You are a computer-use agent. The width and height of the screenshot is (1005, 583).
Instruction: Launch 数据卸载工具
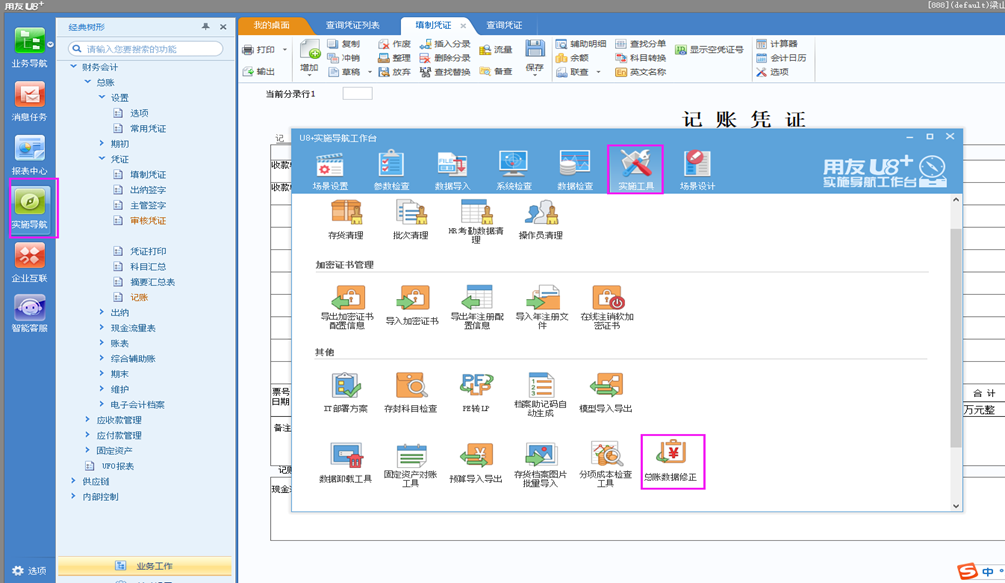coord(345,463)
